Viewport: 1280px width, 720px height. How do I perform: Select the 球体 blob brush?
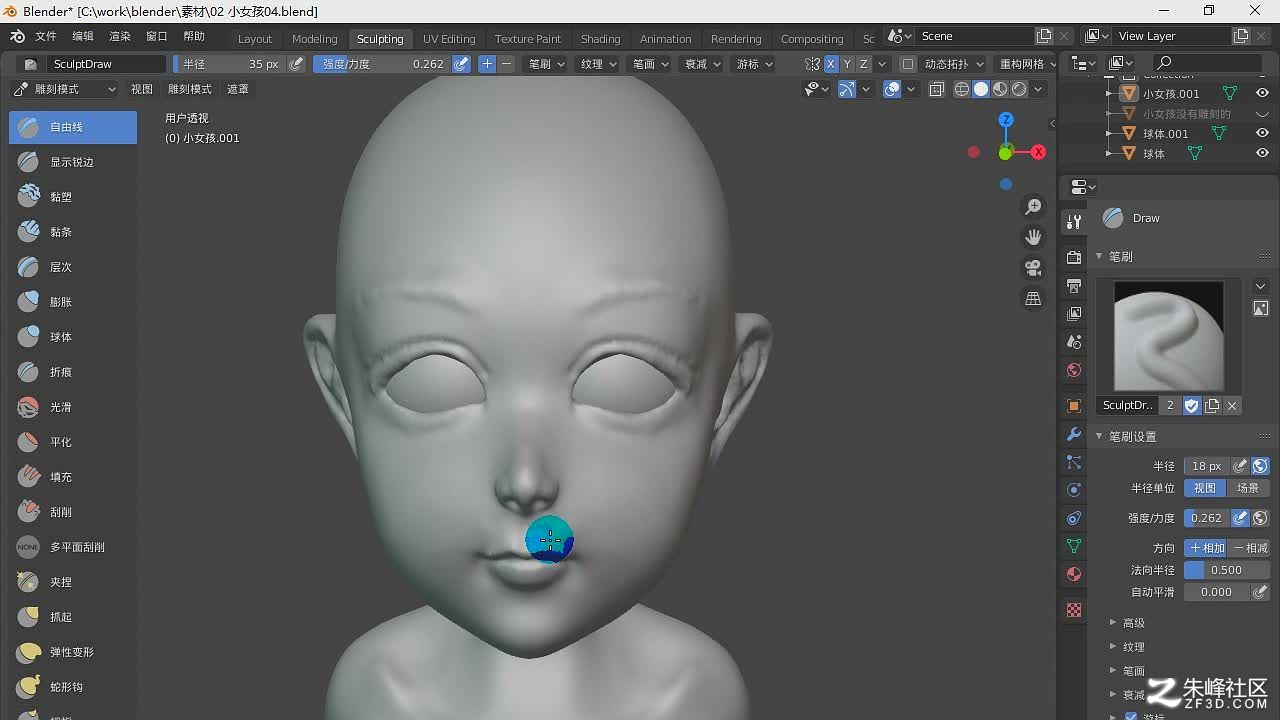73,337
